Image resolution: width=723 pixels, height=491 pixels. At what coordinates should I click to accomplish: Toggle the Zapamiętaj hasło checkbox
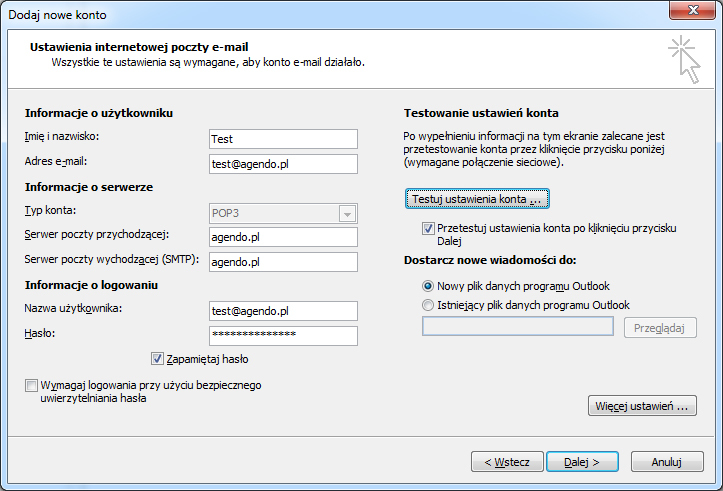click(157, 359)
